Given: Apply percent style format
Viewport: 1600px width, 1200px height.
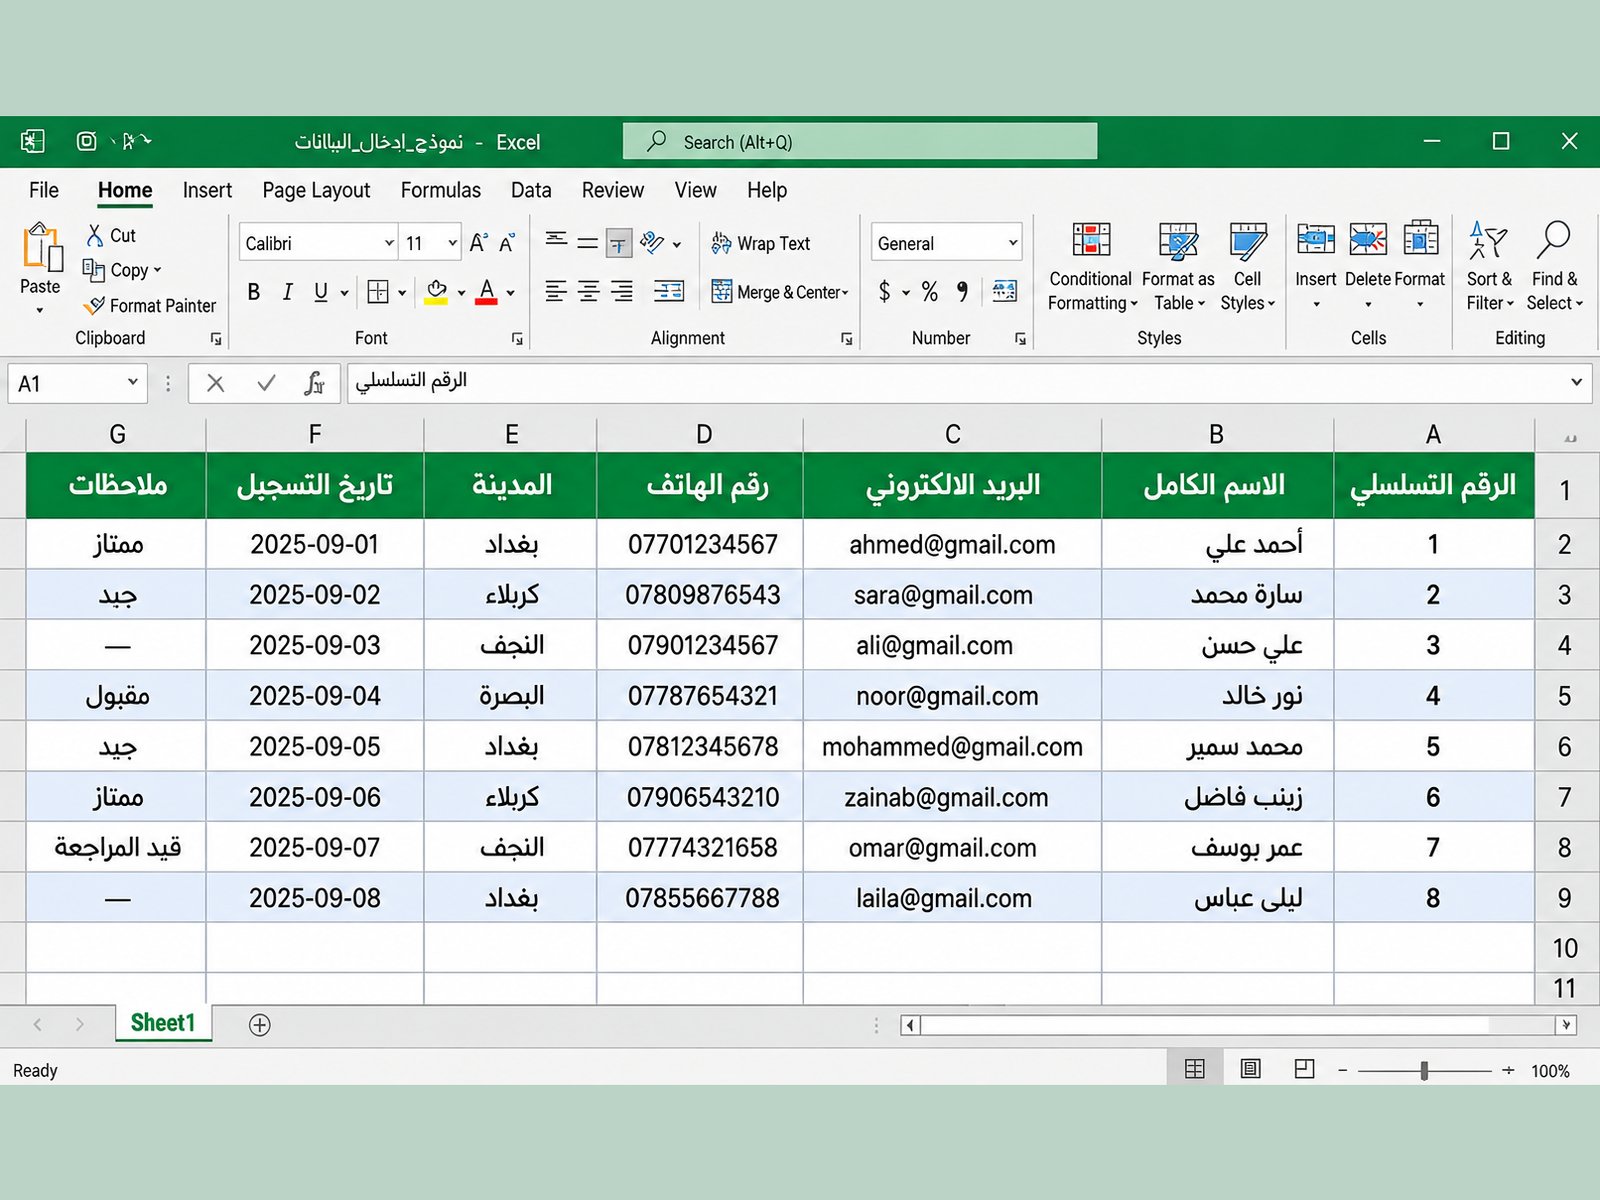Looking at the screenshot, I should (930, 291).
